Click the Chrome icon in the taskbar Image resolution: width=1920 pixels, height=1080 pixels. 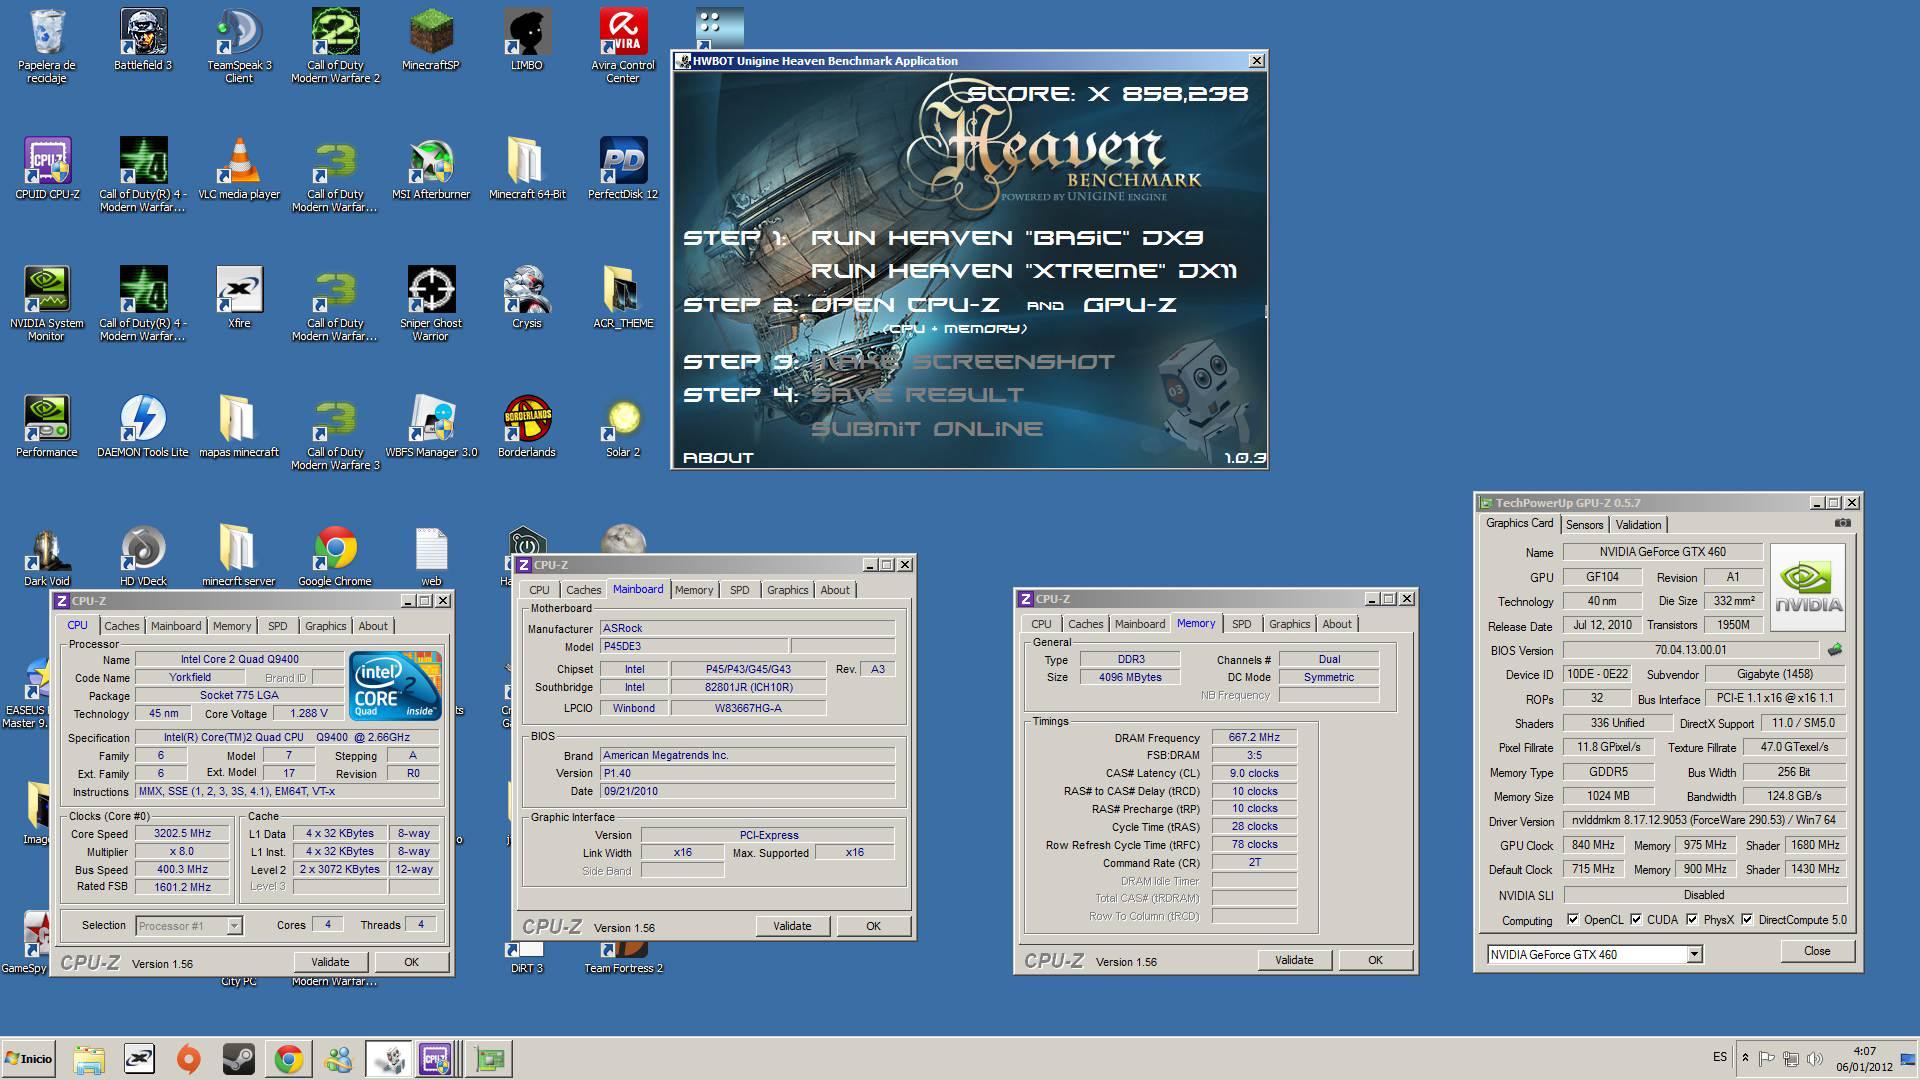[288, 1059]
